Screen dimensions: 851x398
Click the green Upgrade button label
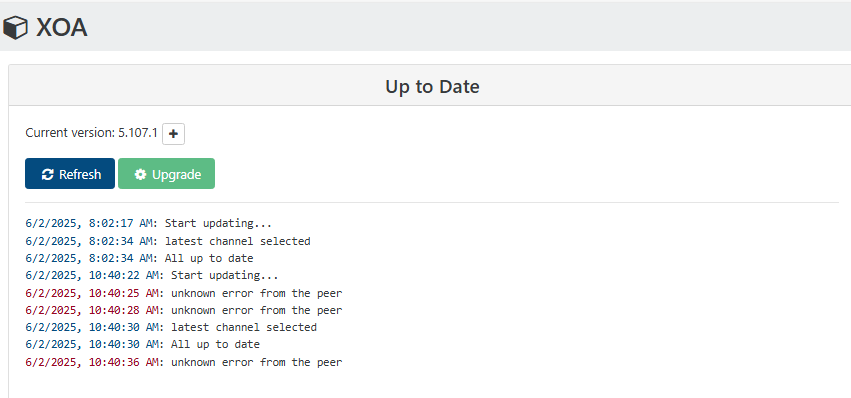pyautogui.click(x=176, y=174)
